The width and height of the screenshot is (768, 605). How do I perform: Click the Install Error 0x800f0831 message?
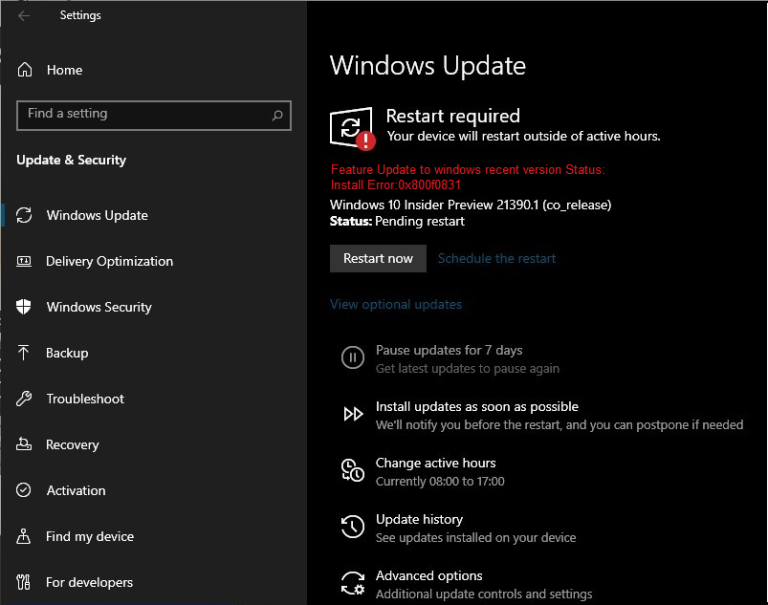(x=396, y=185)
